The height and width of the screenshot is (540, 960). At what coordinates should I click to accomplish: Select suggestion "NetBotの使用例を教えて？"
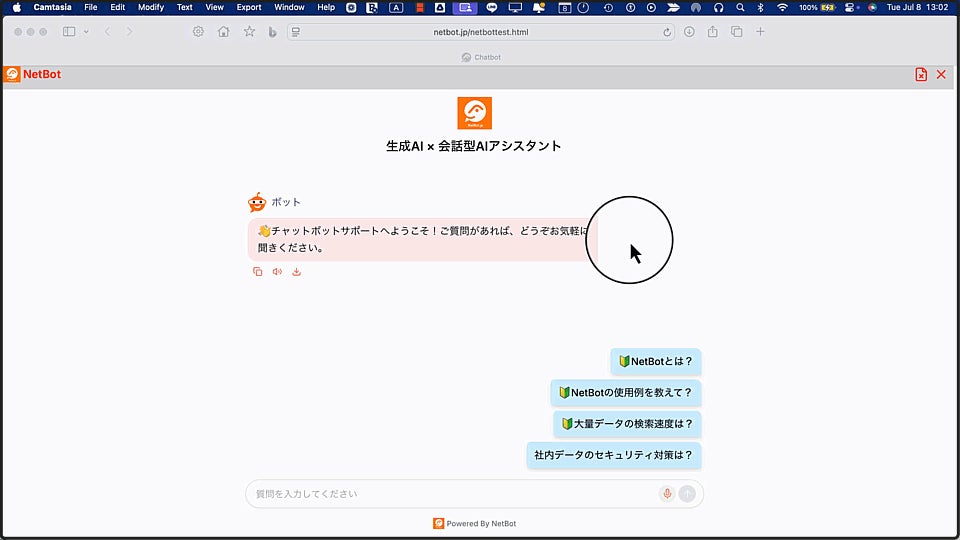pos(626,392)
